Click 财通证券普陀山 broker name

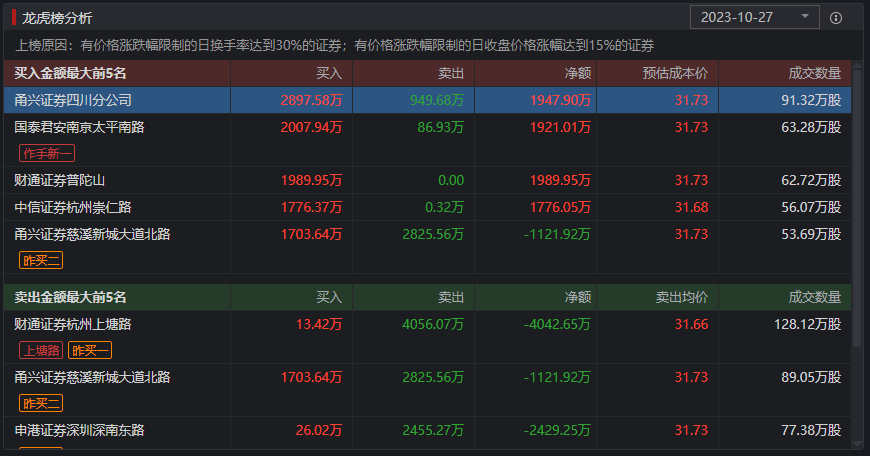(x=59, y=180)
